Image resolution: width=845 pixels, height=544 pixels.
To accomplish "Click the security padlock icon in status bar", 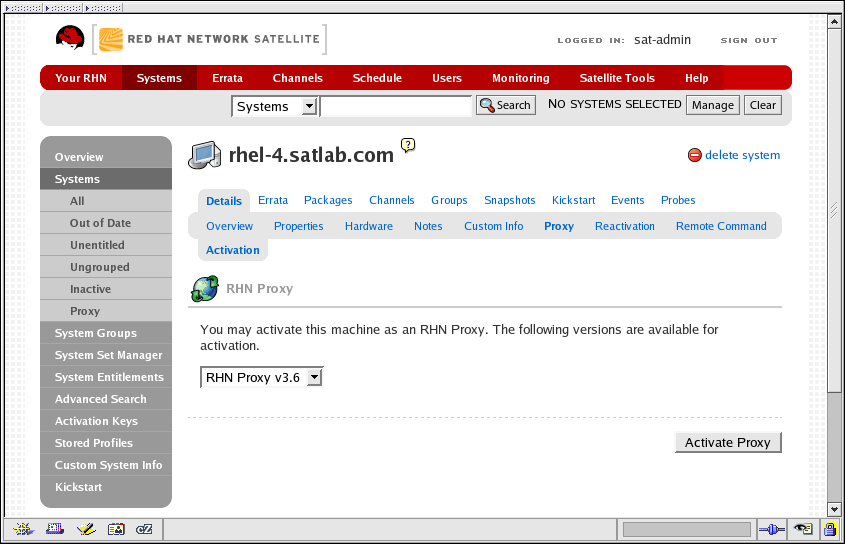I will [x=830, y=529].
